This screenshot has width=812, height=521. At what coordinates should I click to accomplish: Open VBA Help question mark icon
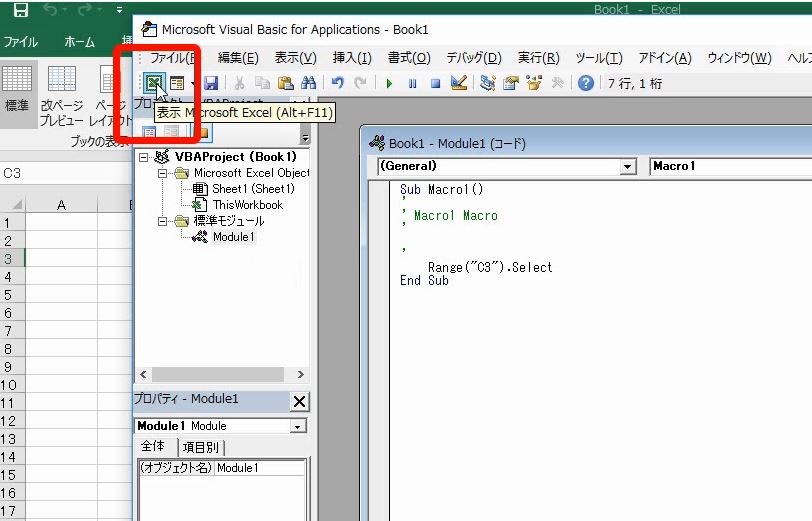point(586,83)
